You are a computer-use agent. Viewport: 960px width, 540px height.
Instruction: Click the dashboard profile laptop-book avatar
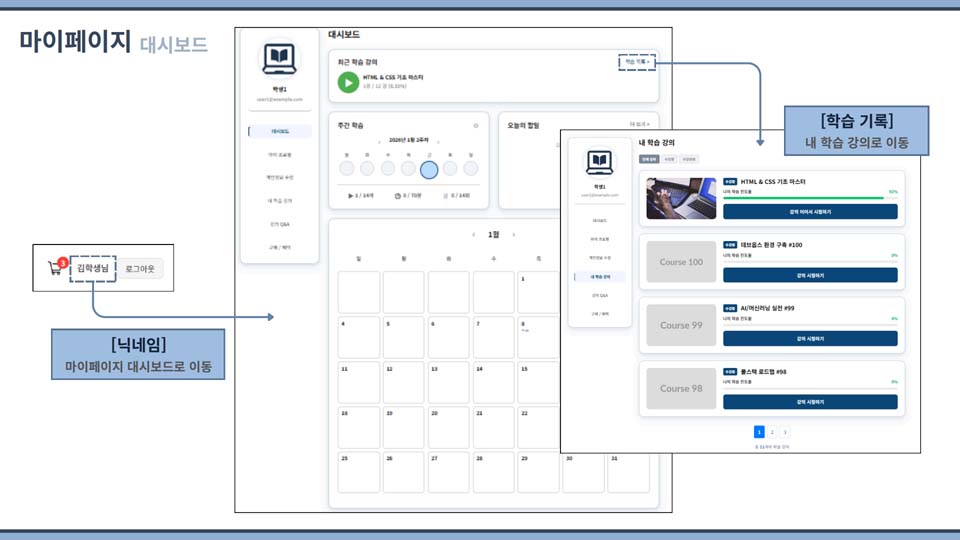[x=279, y=59]
